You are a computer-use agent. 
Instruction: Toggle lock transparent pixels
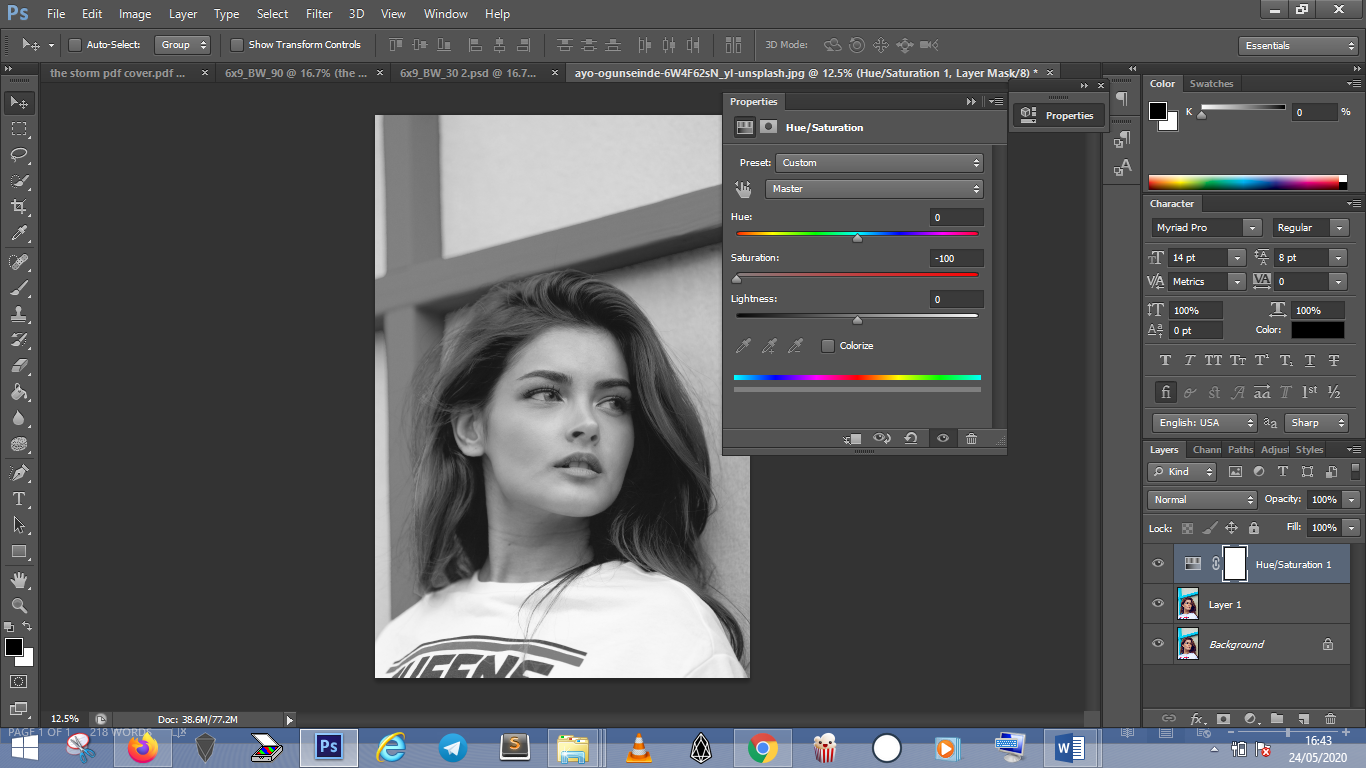(1187, 528)
